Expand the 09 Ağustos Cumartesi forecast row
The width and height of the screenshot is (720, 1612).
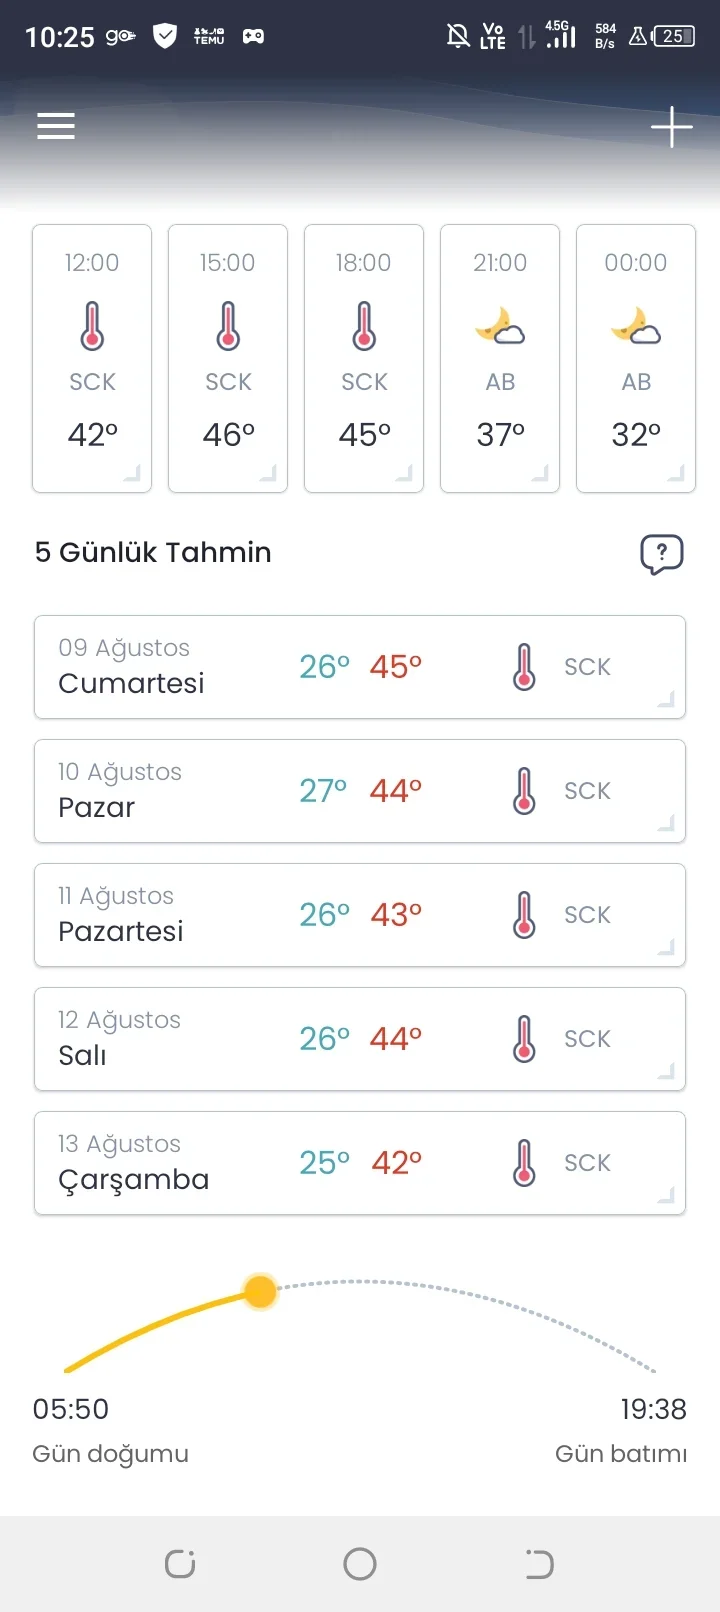[666, 699]
